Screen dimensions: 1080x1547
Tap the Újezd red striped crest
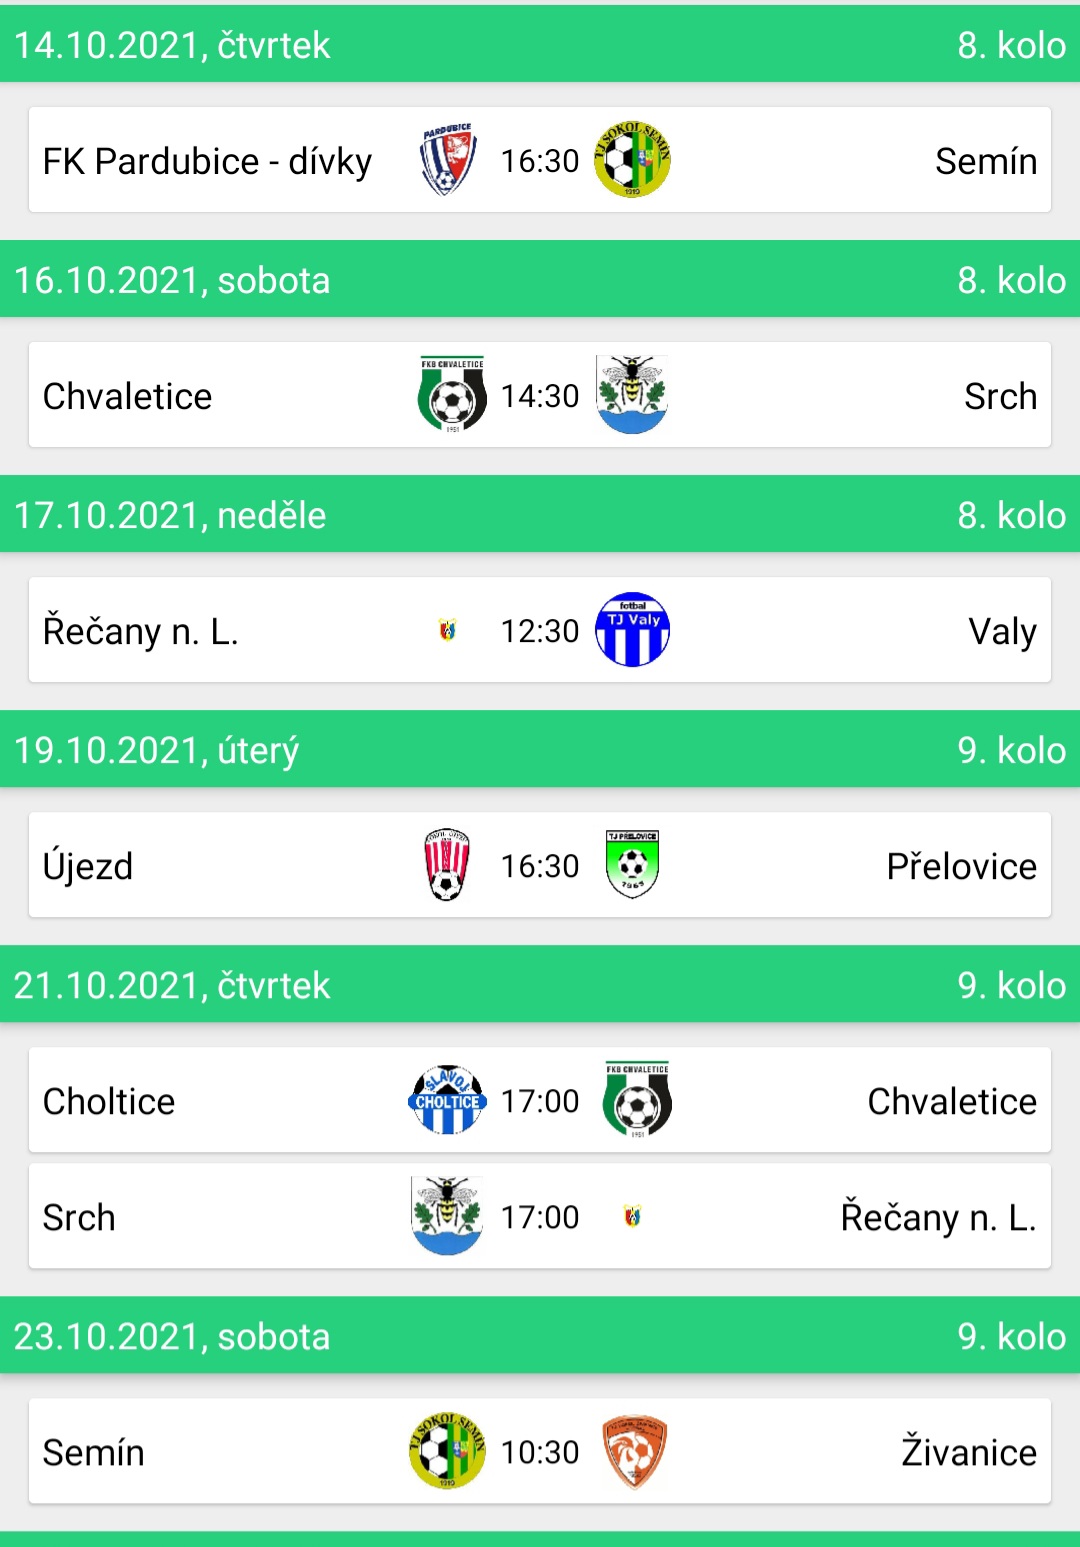click(447, 865)
